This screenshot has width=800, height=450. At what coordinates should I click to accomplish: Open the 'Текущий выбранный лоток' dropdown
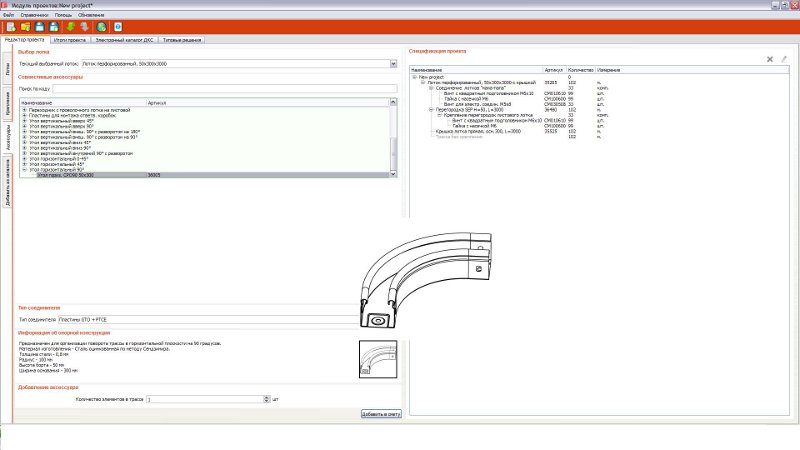point(394,64)
